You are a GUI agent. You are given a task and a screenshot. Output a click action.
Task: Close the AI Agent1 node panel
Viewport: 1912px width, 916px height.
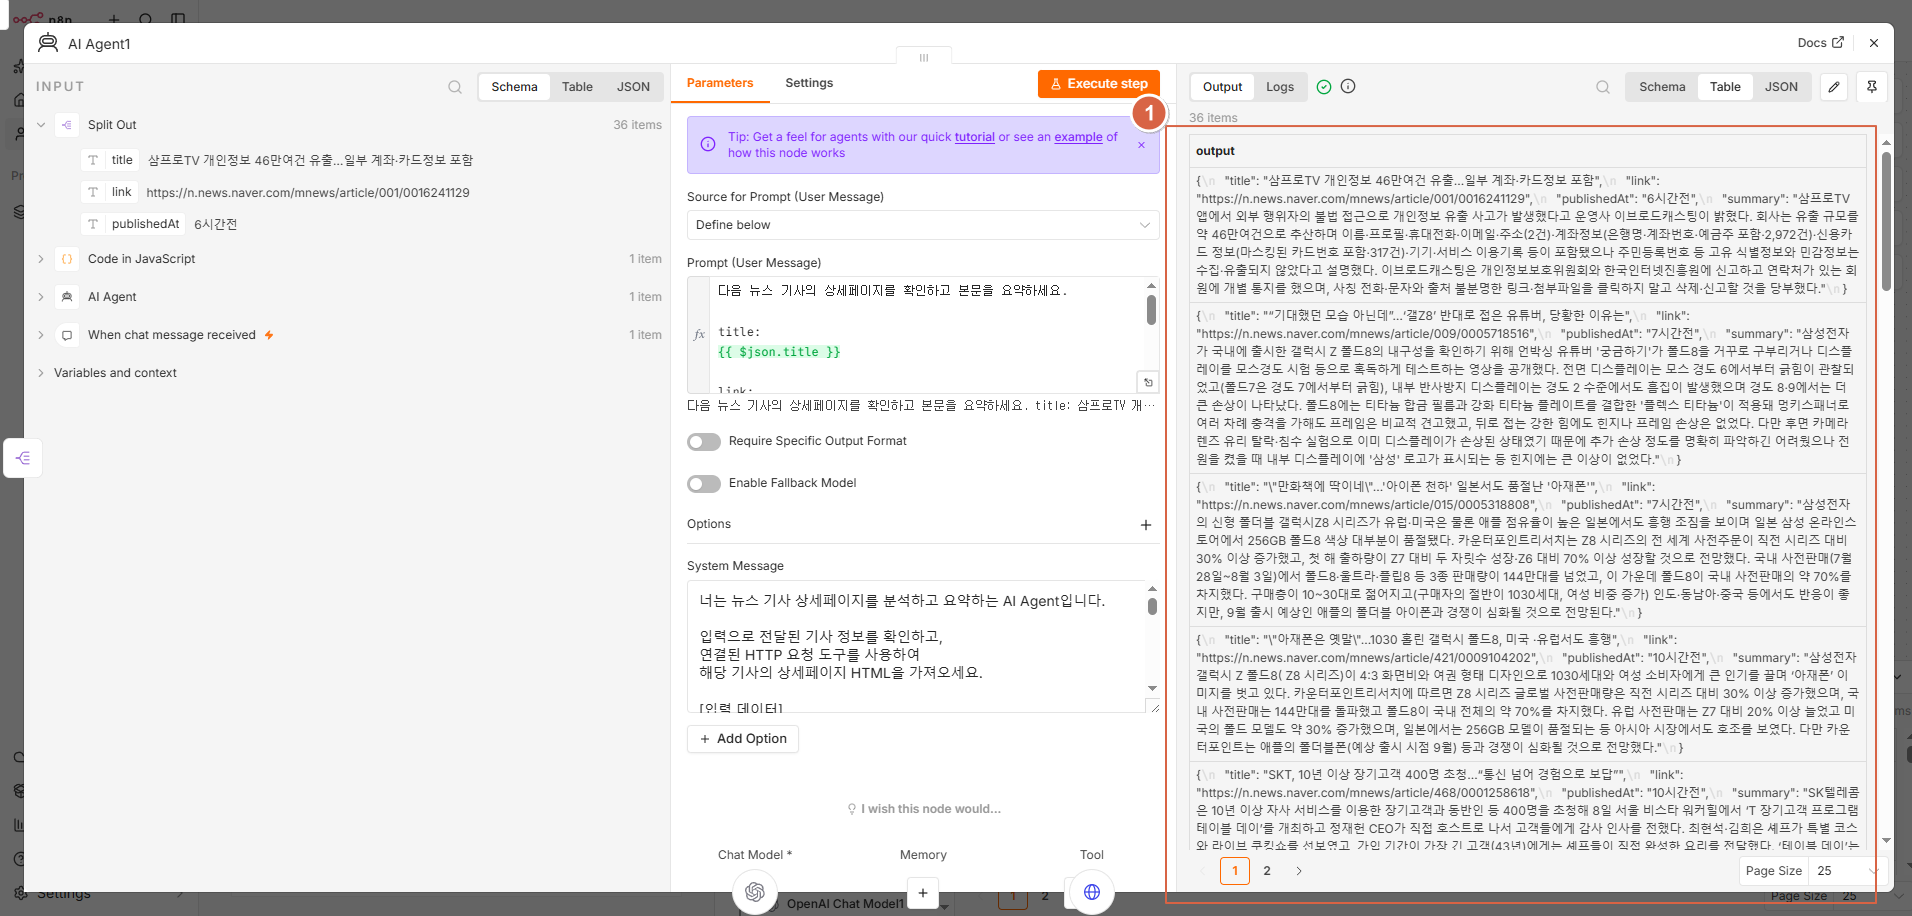click(x=1874, y=43)
